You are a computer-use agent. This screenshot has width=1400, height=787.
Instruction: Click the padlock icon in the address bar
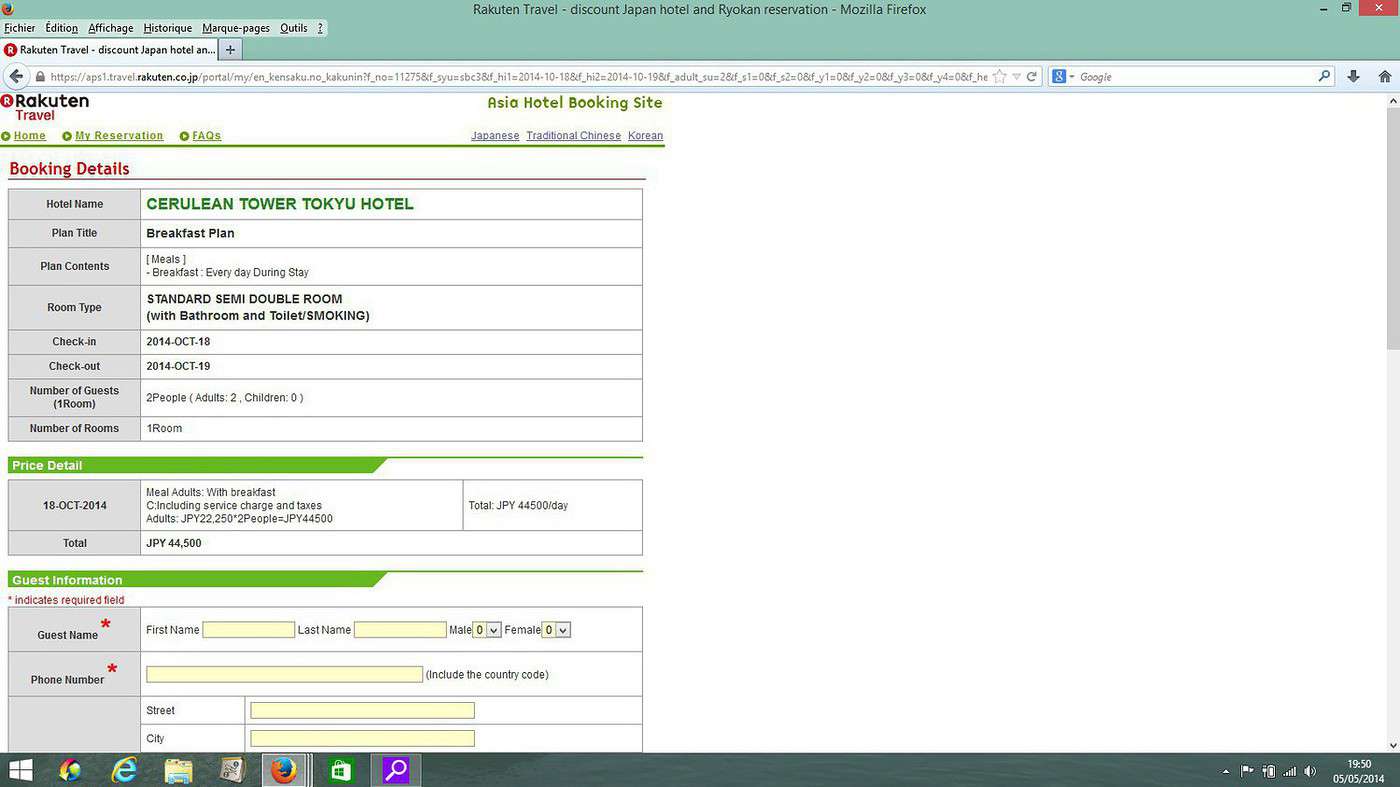click(x=40, y=77)
